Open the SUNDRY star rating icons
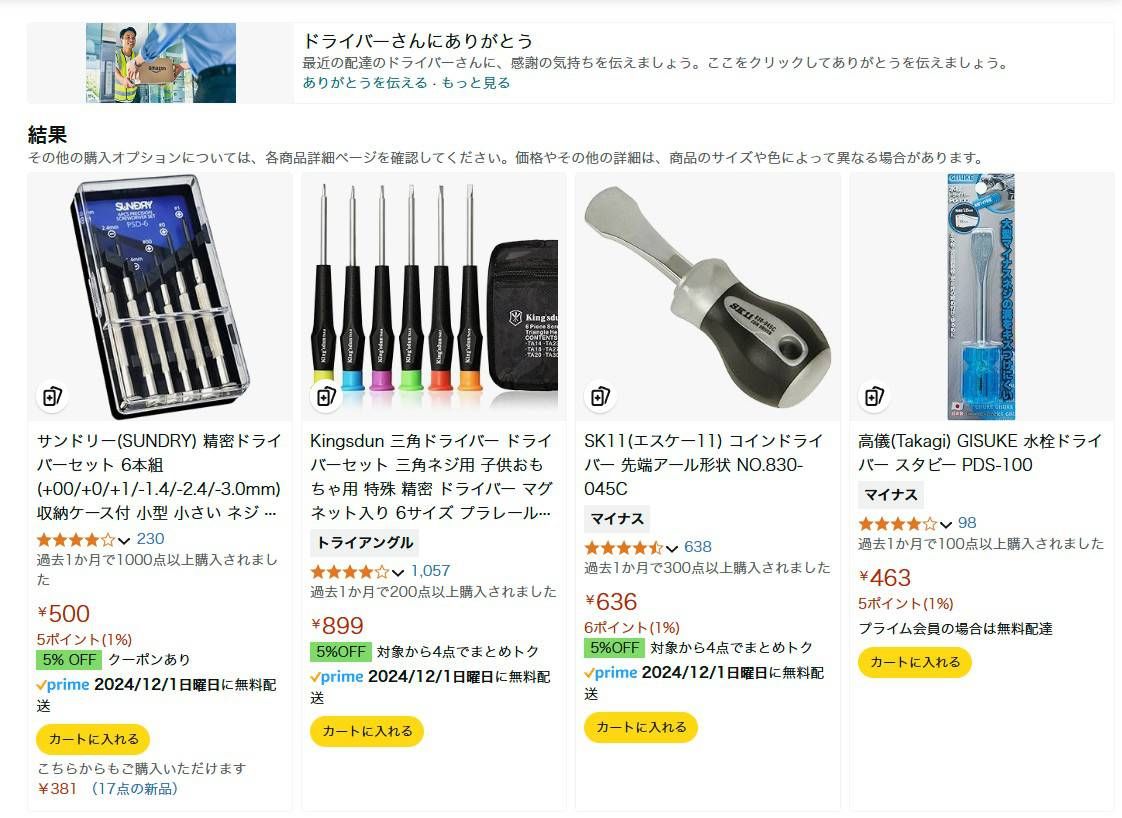Viewport: 1122px width, 818px height. (x=75, y=540)
